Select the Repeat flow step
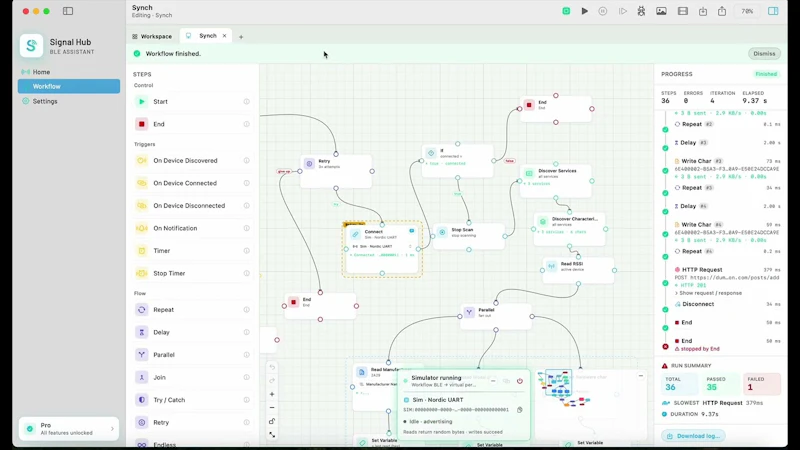 (192, 310)
